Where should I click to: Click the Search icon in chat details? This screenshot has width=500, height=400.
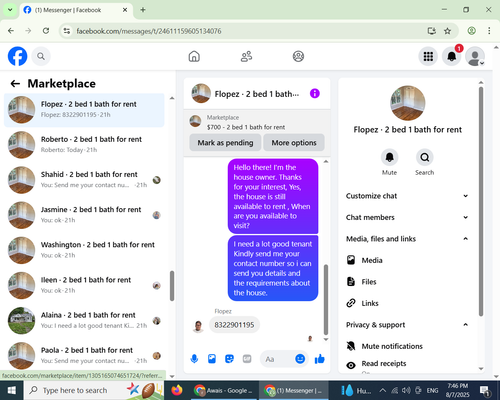pyautogui.click(x=425, y=157)
